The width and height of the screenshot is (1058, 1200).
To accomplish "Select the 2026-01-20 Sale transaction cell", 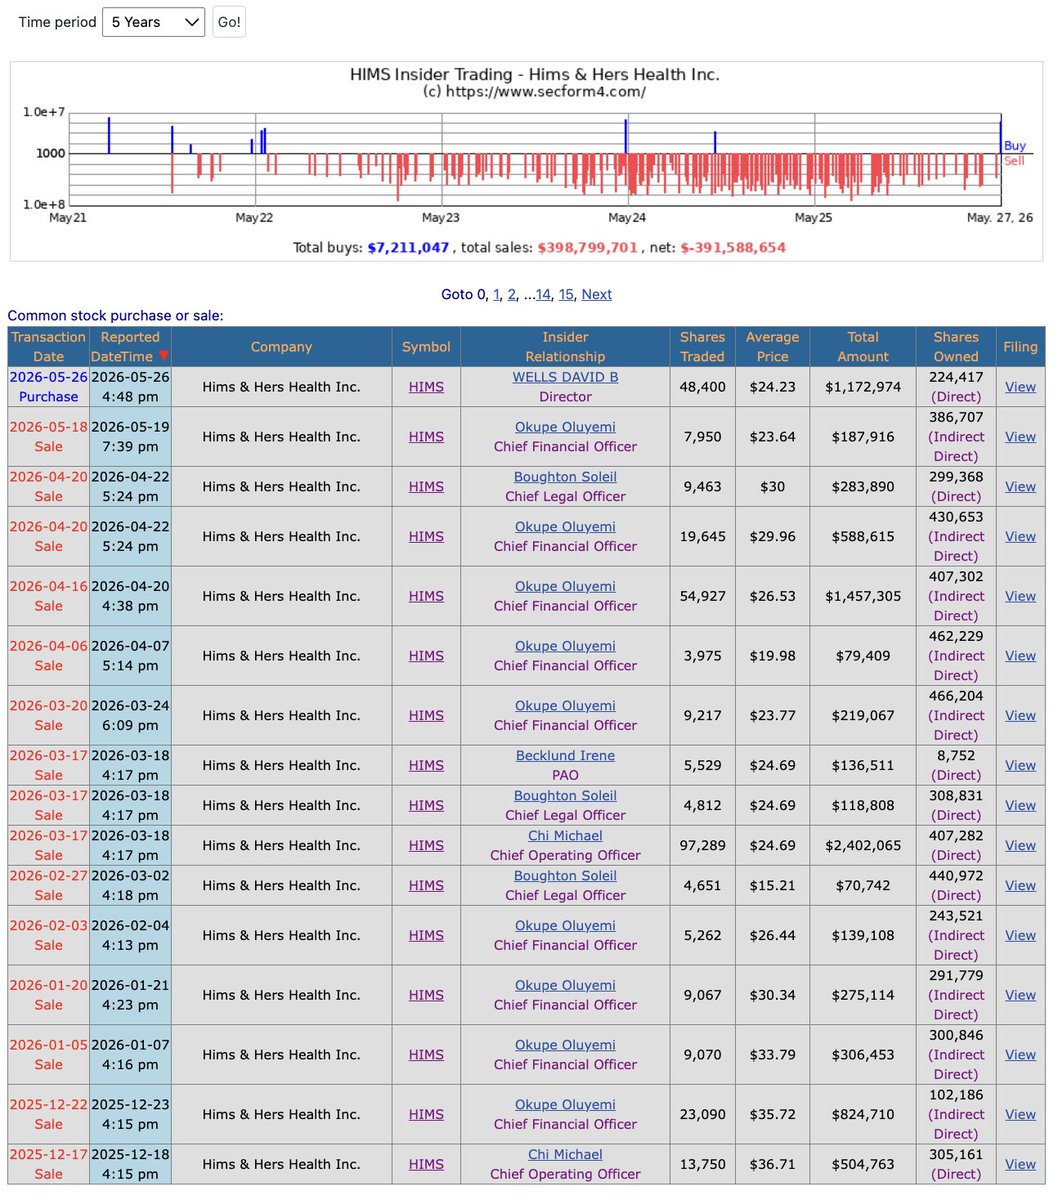I will 48,995.
